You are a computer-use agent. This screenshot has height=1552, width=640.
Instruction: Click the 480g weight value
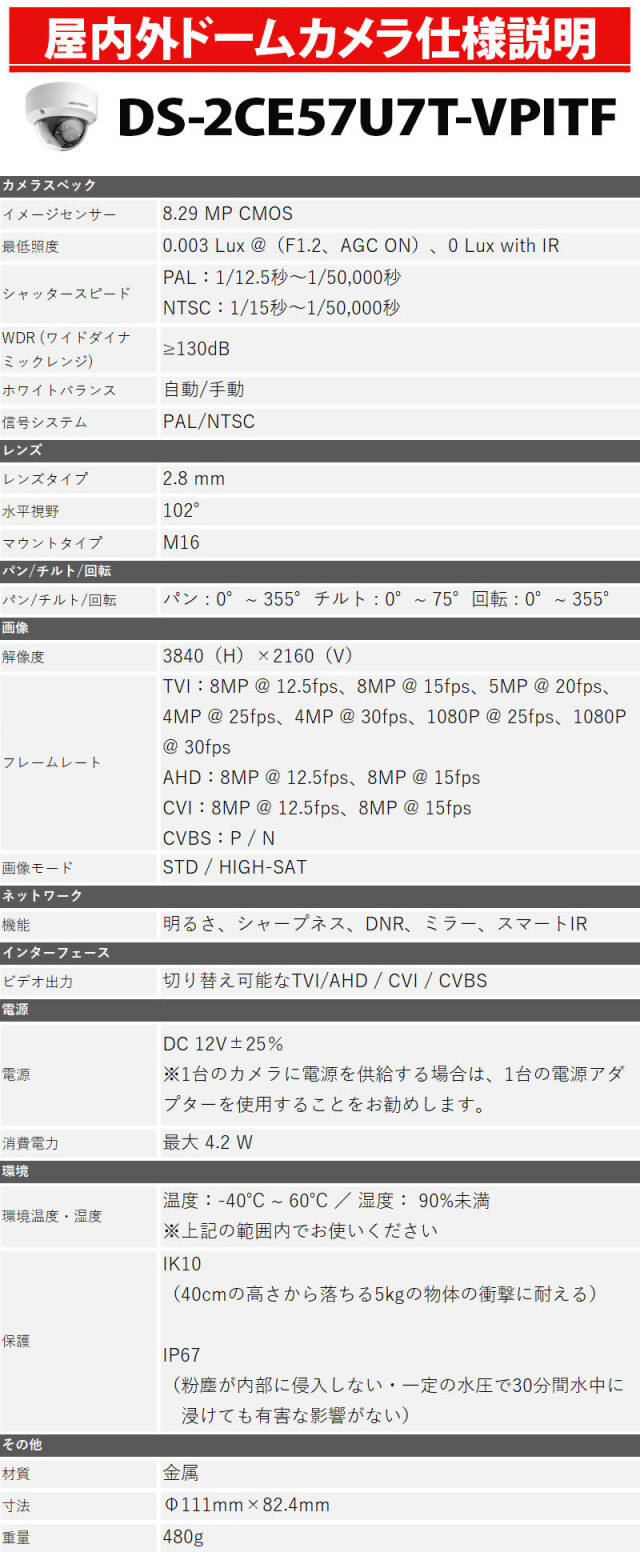click(184, 1537)
